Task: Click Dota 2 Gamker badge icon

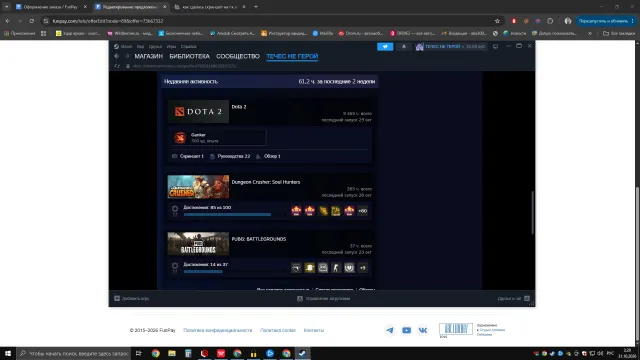Action: 180,138
